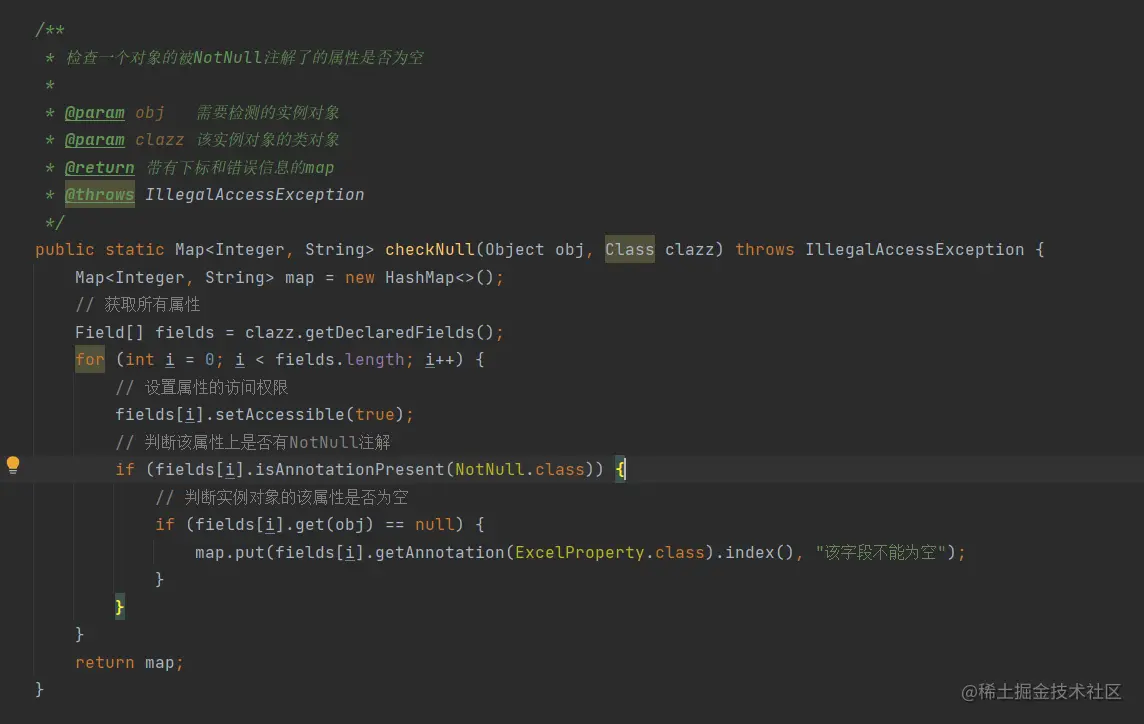Click 'fields.length' in for loop
The height and width of the screenshot is (724, 1144).
339,360
